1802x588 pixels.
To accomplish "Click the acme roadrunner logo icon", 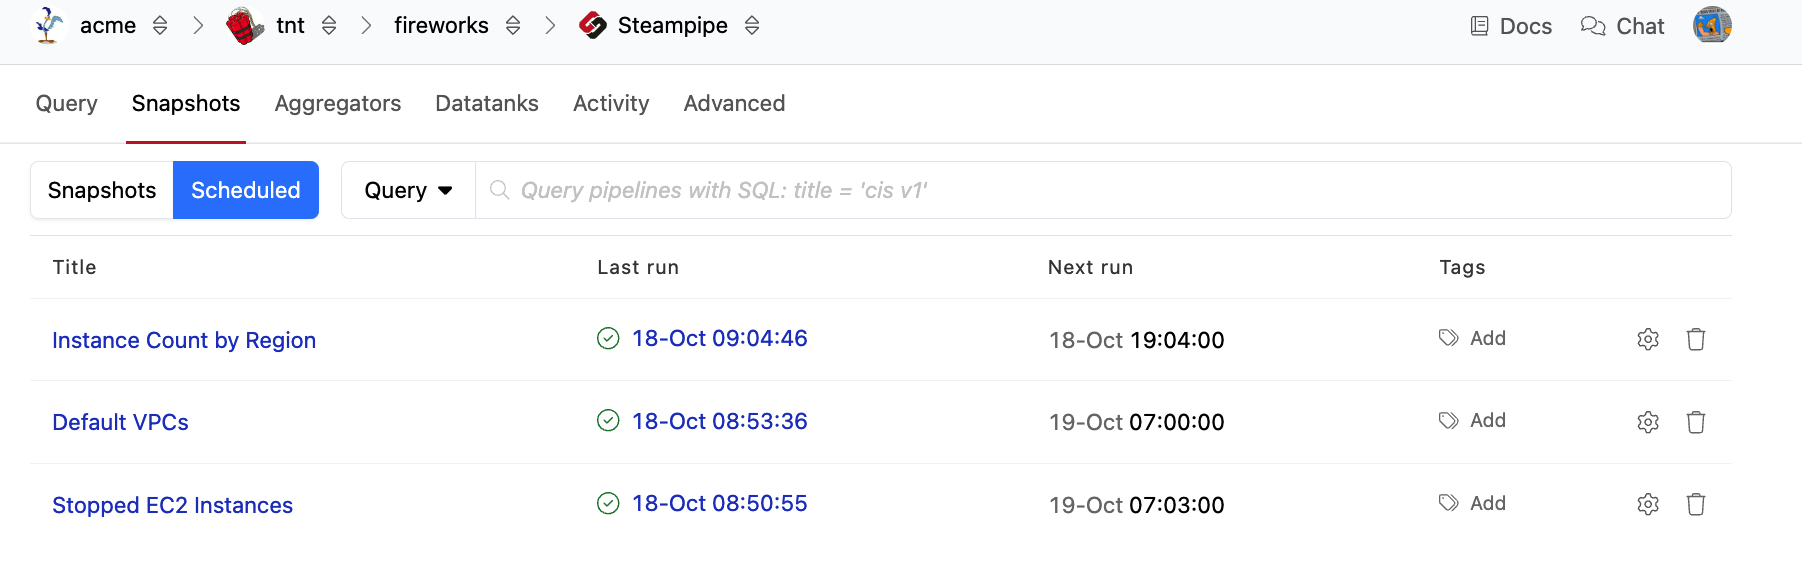I will pos(49,26).
